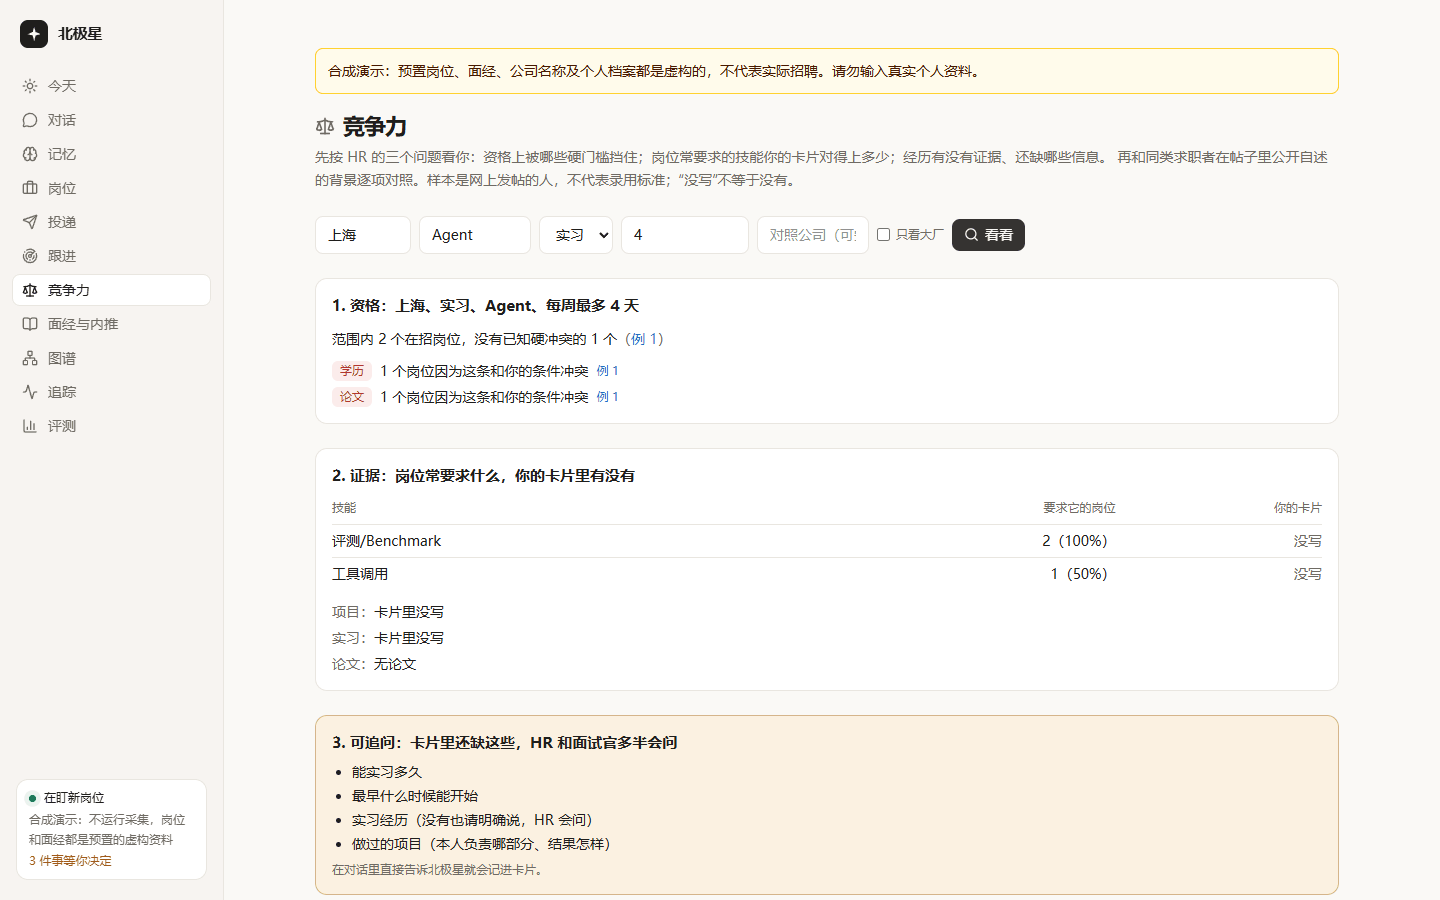This screenshot has height=900, width=1440.
Task: Select 竞争力 scales icon in sidebar
Action: click(30, 290)
